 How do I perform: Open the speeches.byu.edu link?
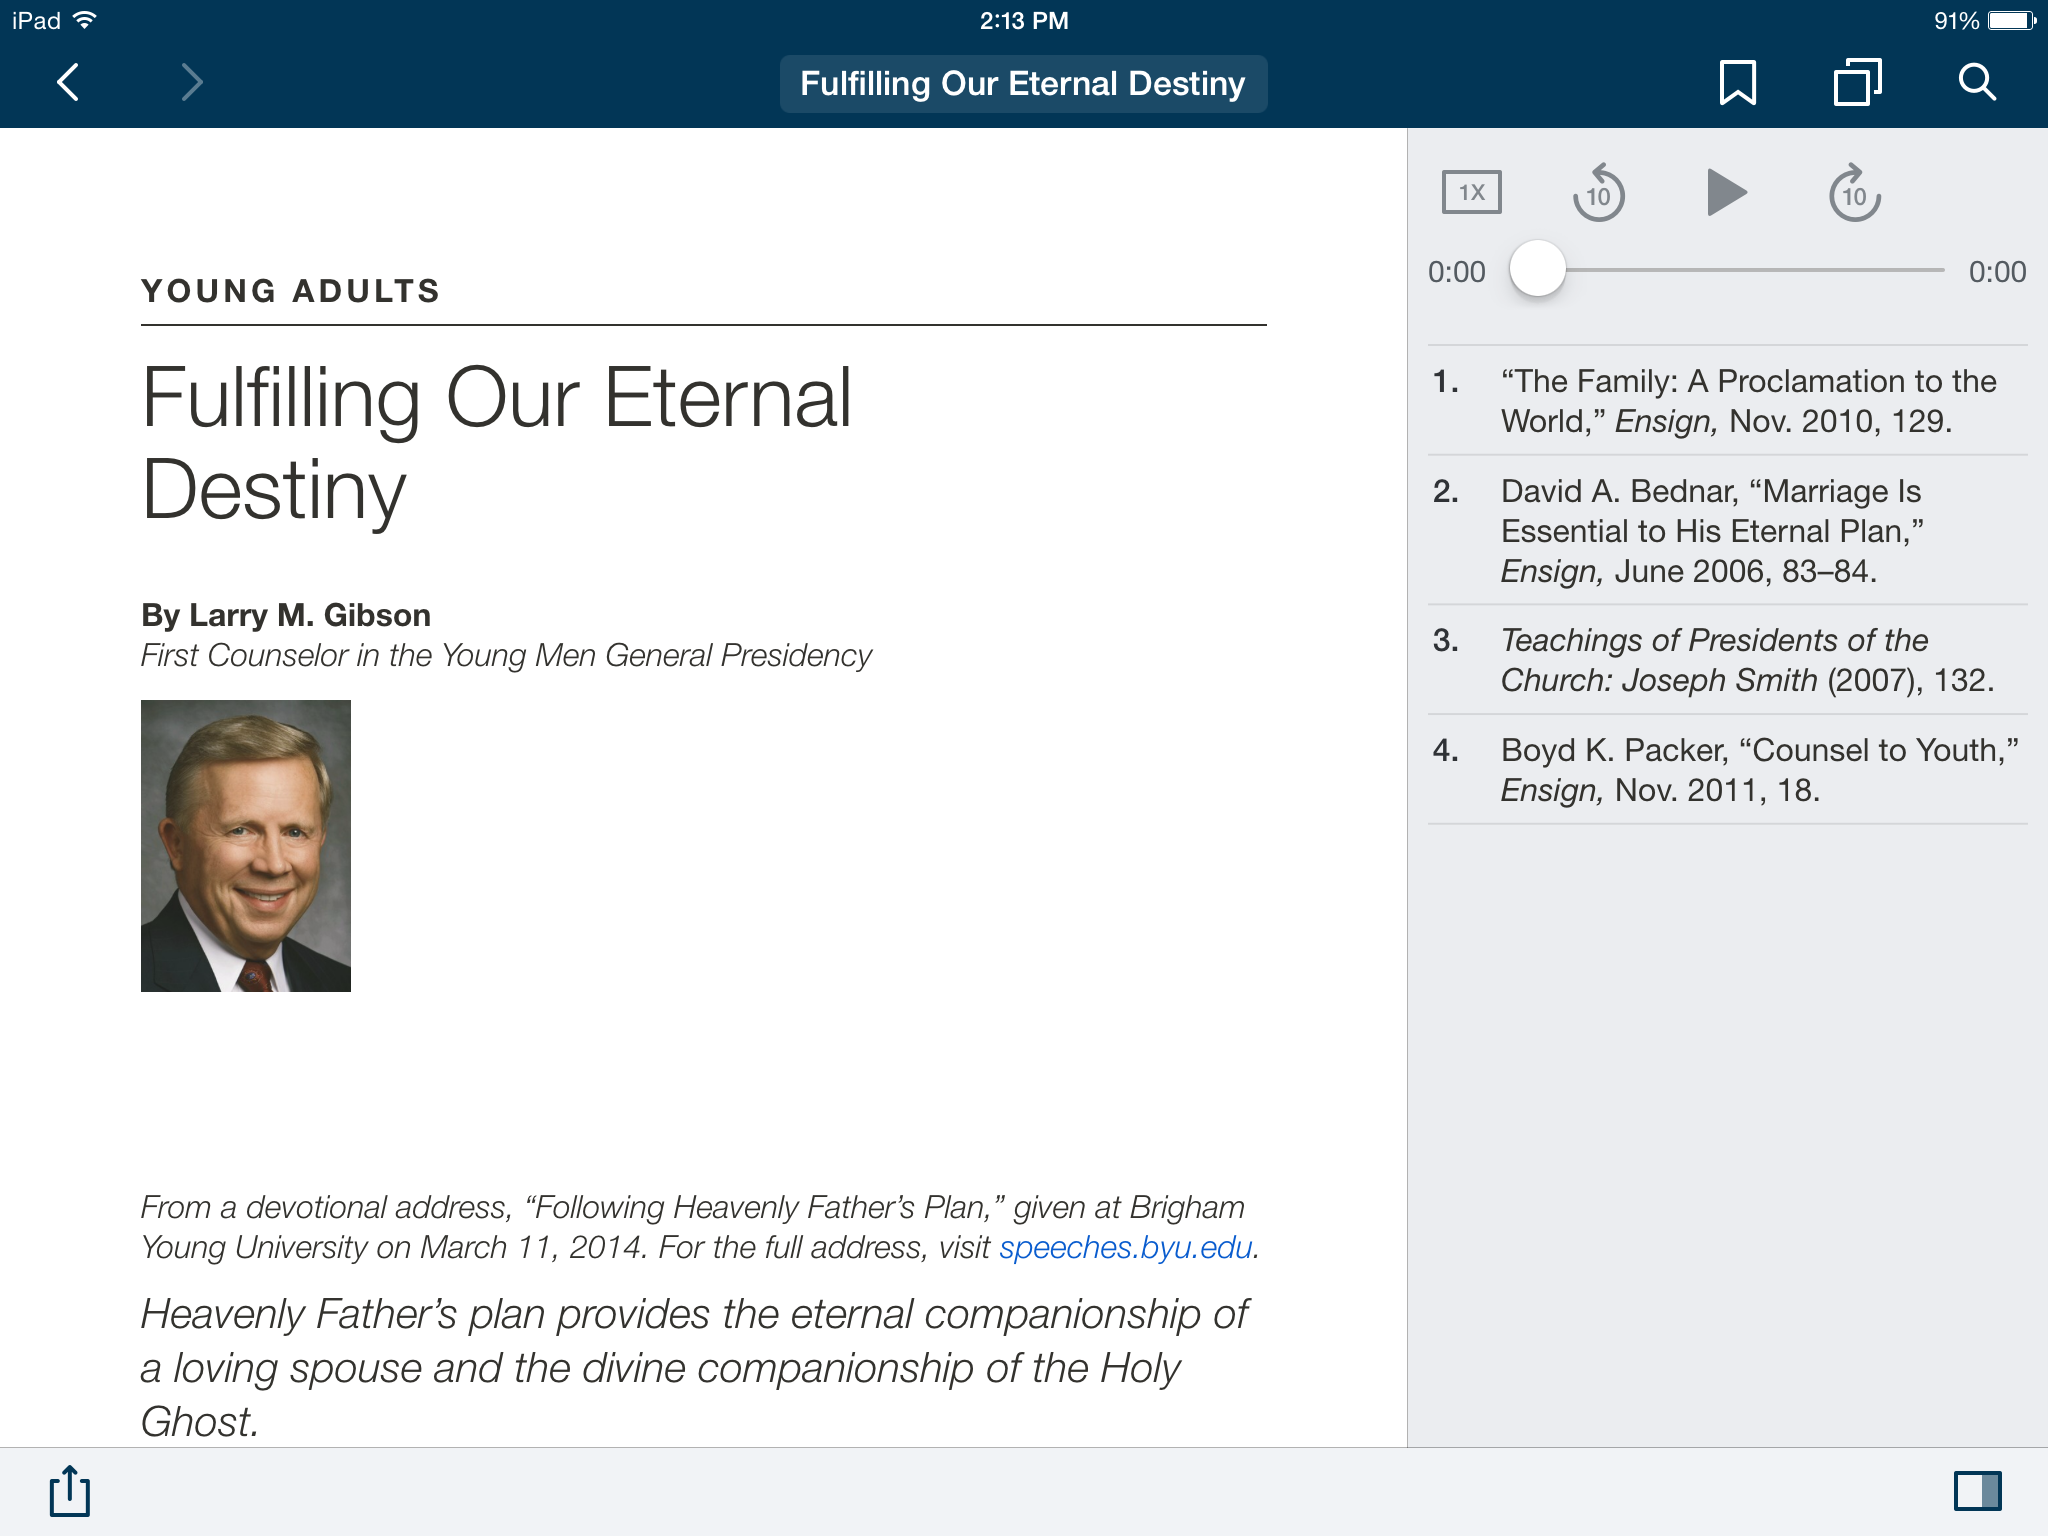point(1126,1248)
